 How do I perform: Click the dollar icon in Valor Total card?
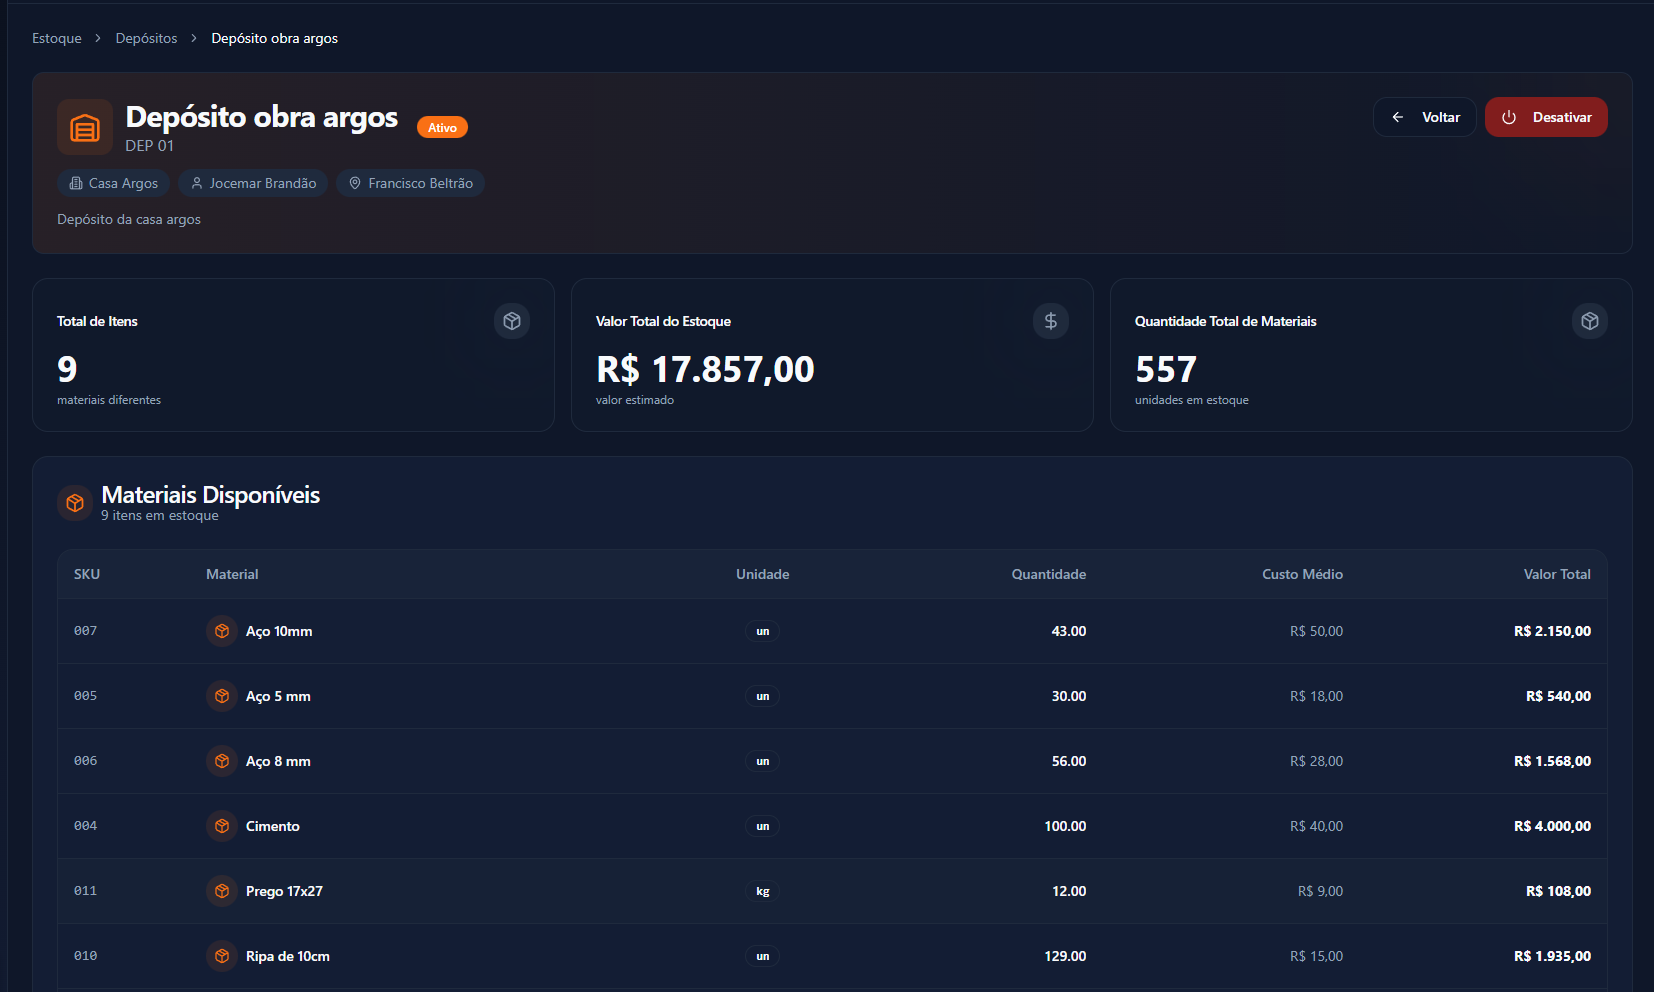1050,321
